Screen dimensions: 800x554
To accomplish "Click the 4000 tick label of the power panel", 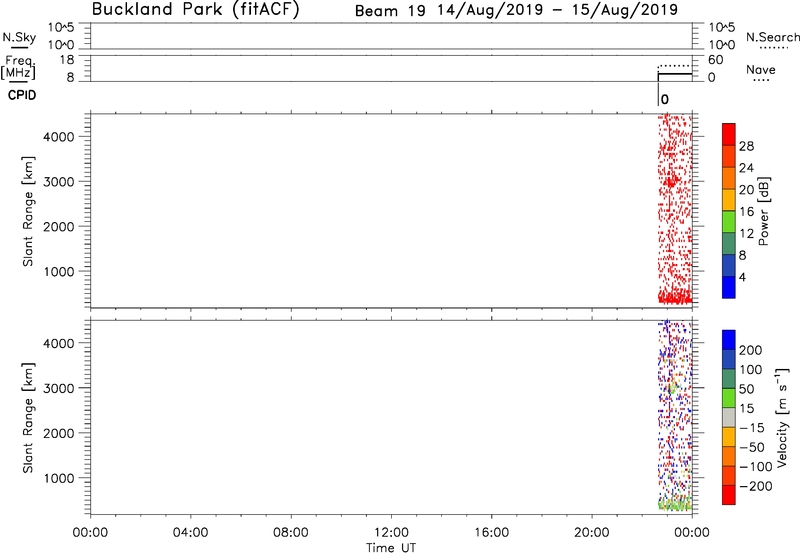I will pos(59,137).
